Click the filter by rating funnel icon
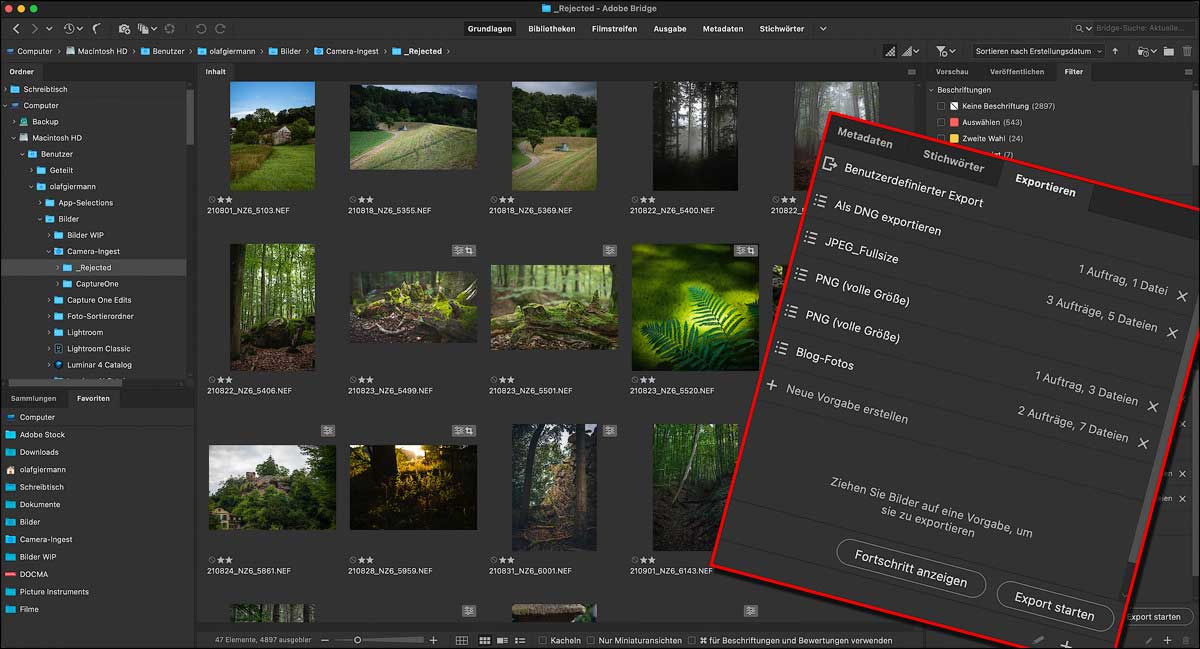The width and height of the screenshot is (1200, 649). [942, 51]
